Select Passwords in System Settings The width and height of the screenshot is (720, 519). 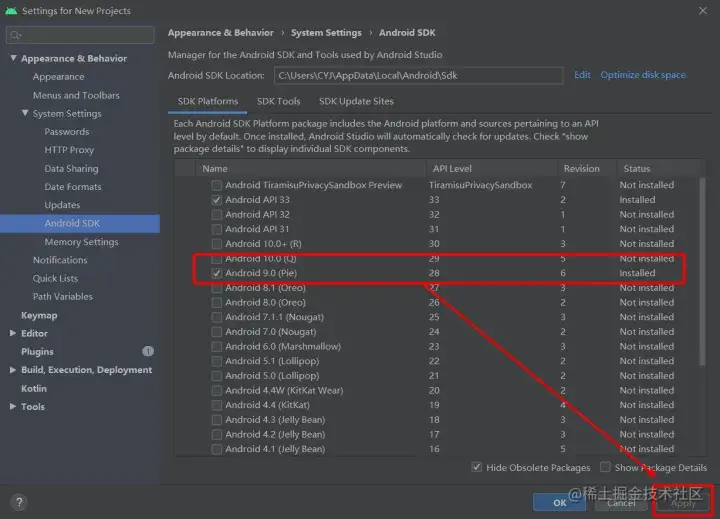pos(67,132)
